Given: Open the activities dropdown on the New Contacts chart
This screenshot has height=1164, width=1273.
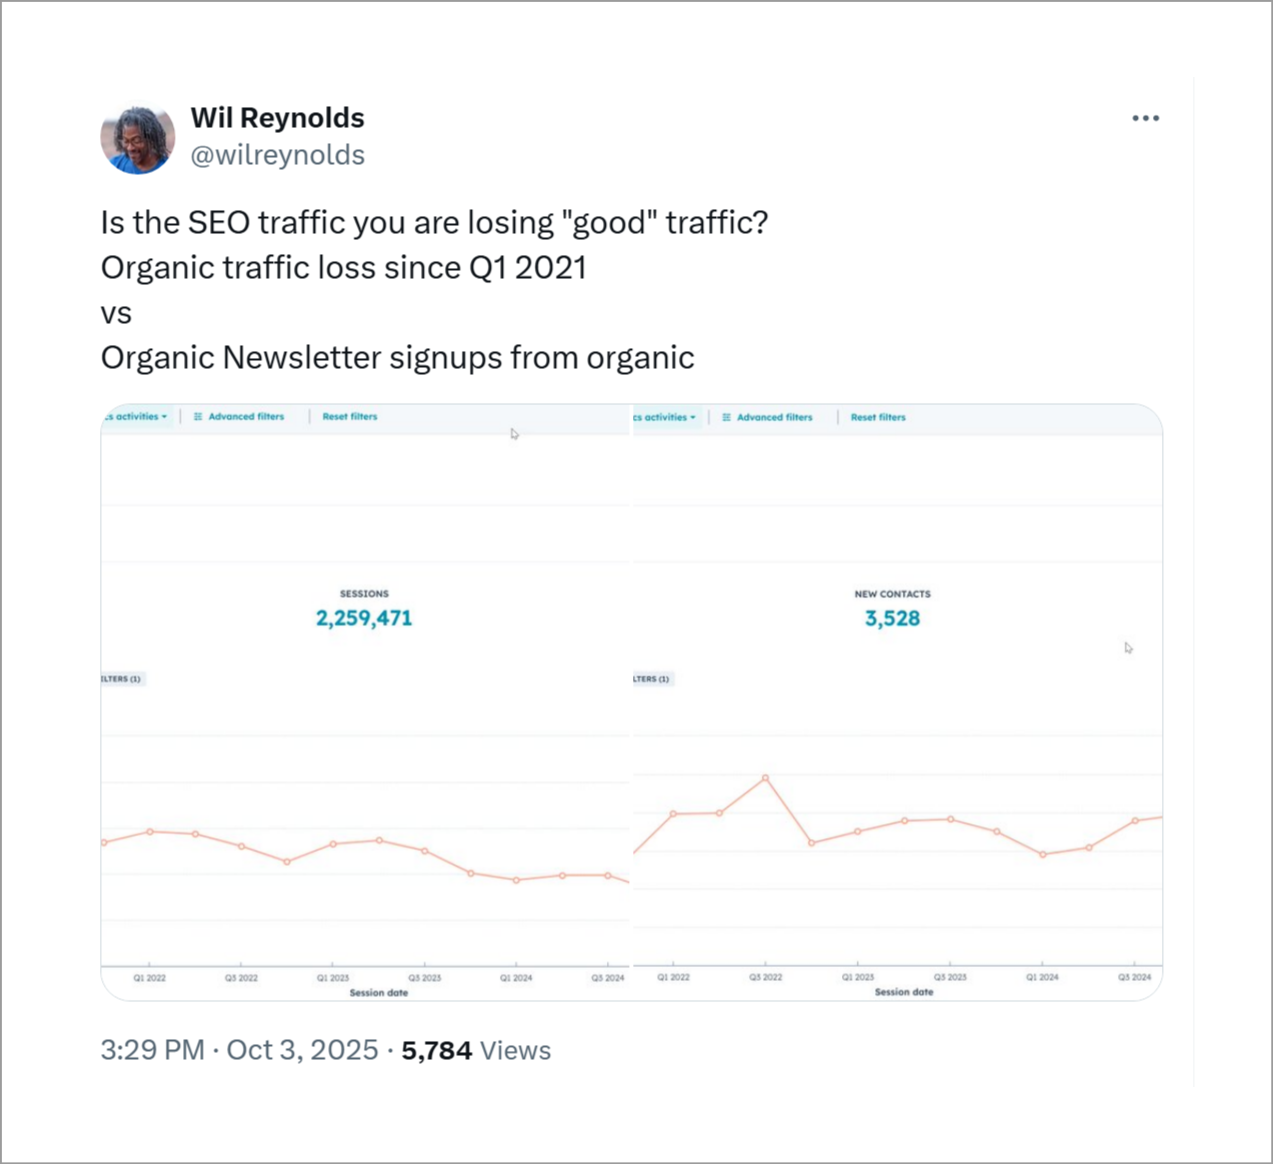Looking at the screenshot, I should 662,417.
